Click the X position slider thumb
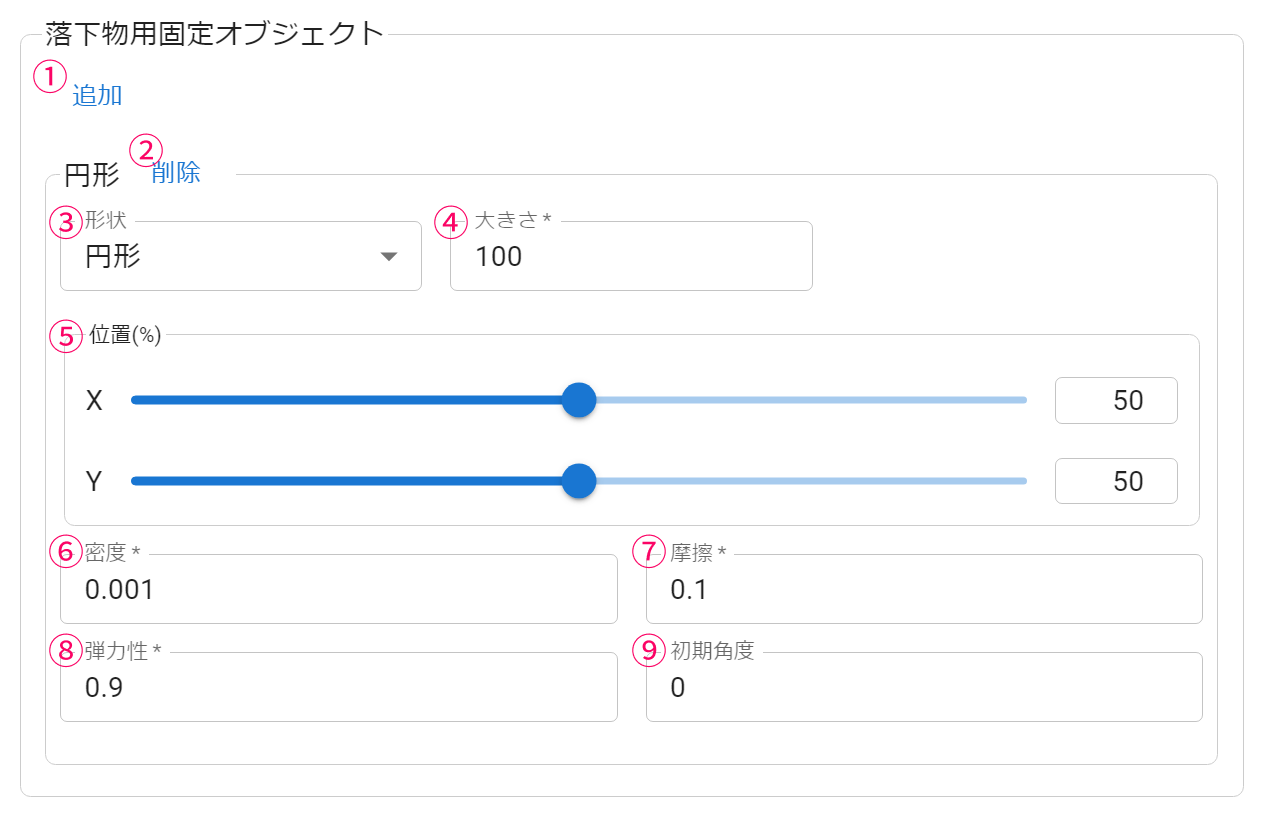 tap(579, 400)
